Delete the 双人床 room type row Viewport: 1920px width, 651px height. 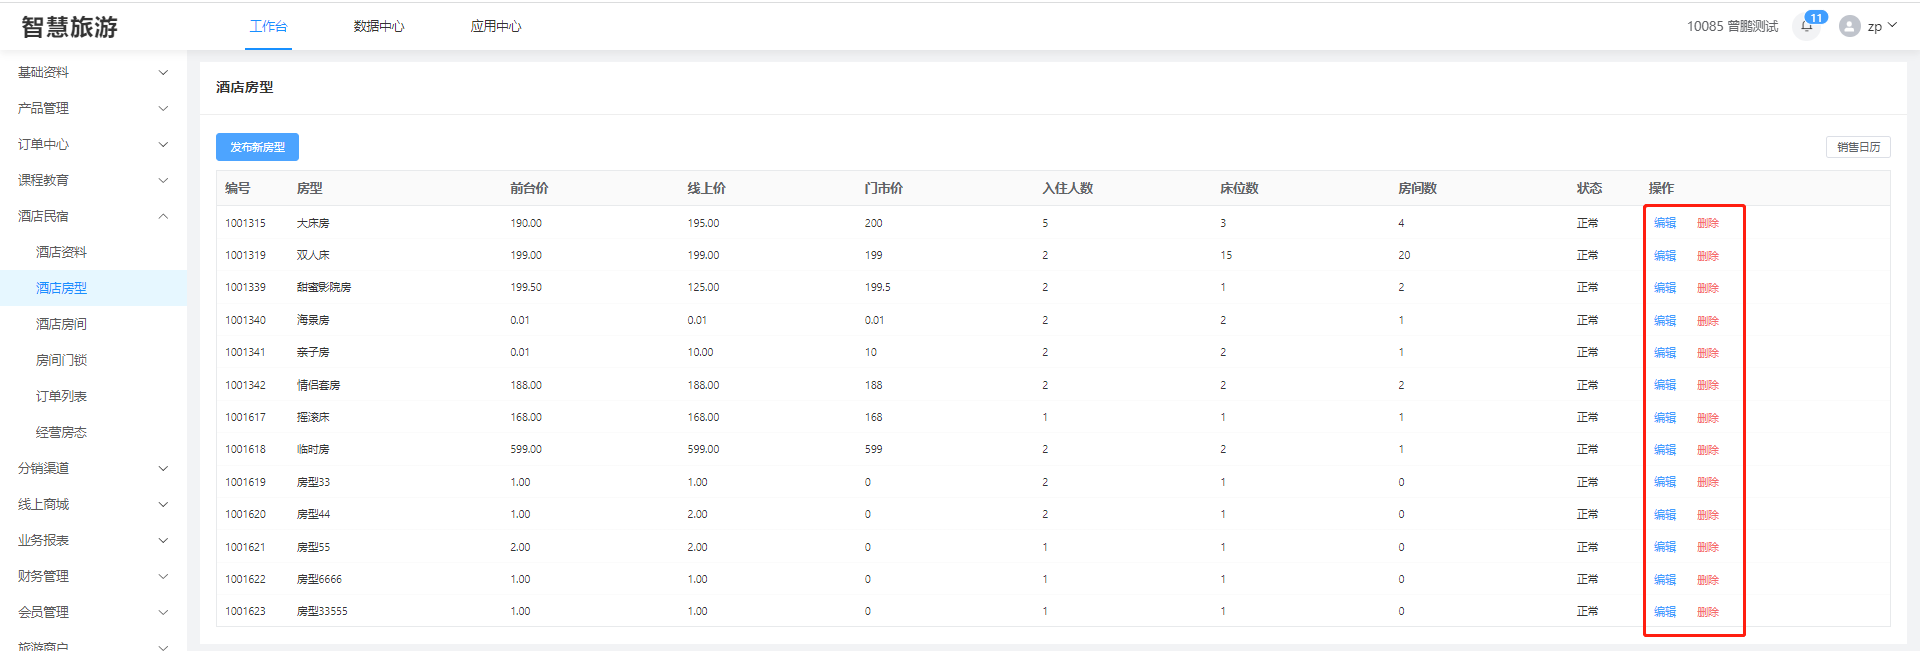[x=1707, y=256]
